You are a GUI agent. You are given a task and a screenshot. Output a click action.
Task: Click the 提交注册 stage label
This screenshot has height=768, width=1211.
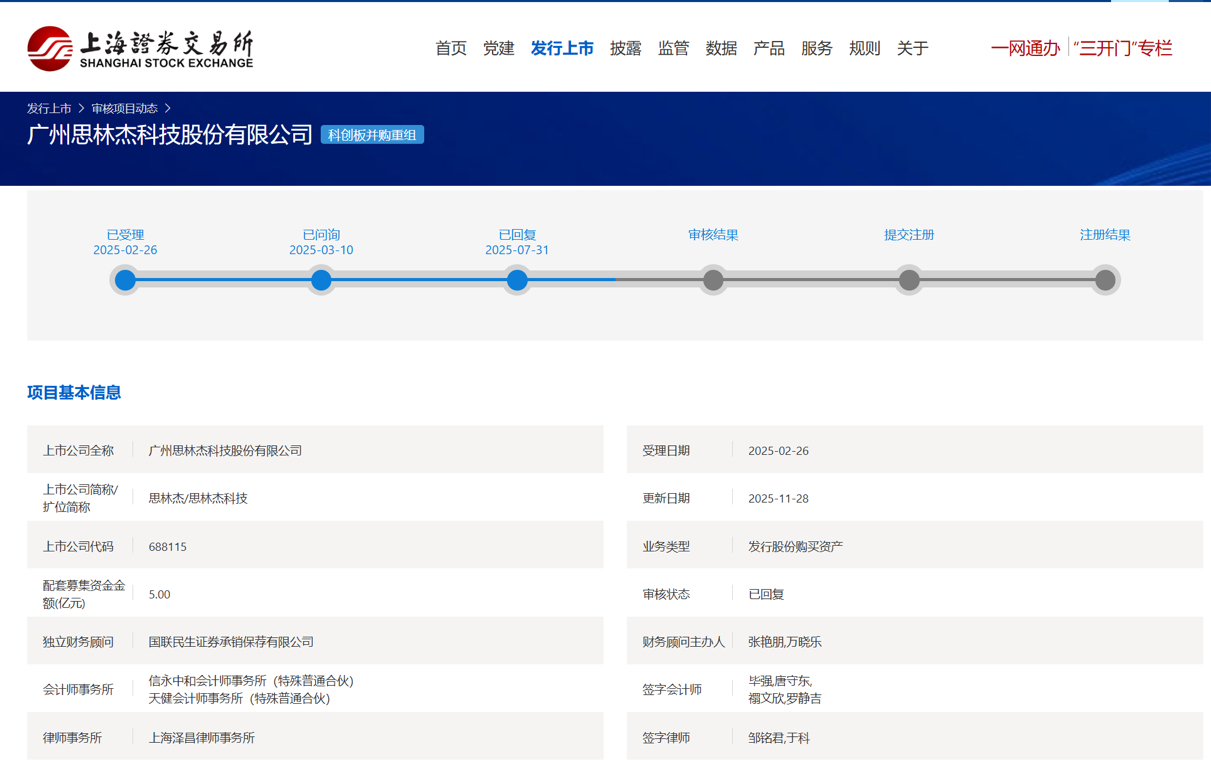coord(909,235)
